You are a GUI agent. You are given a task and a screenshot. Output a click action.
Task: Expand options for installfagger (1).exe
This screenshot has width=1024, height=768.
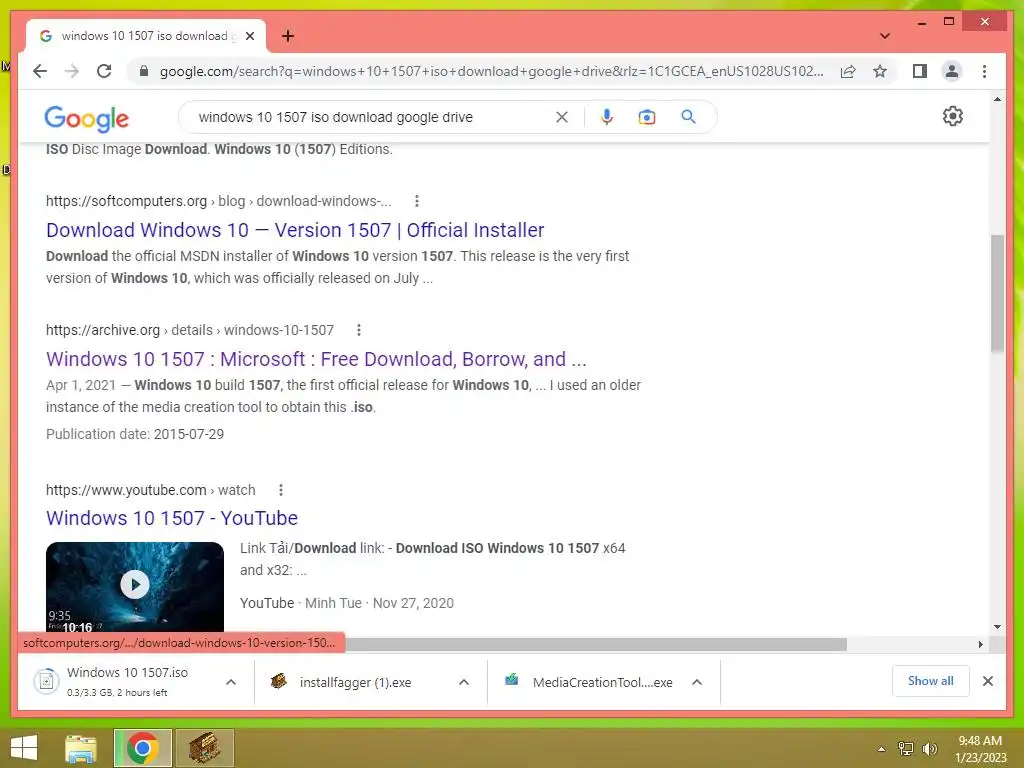464,682
